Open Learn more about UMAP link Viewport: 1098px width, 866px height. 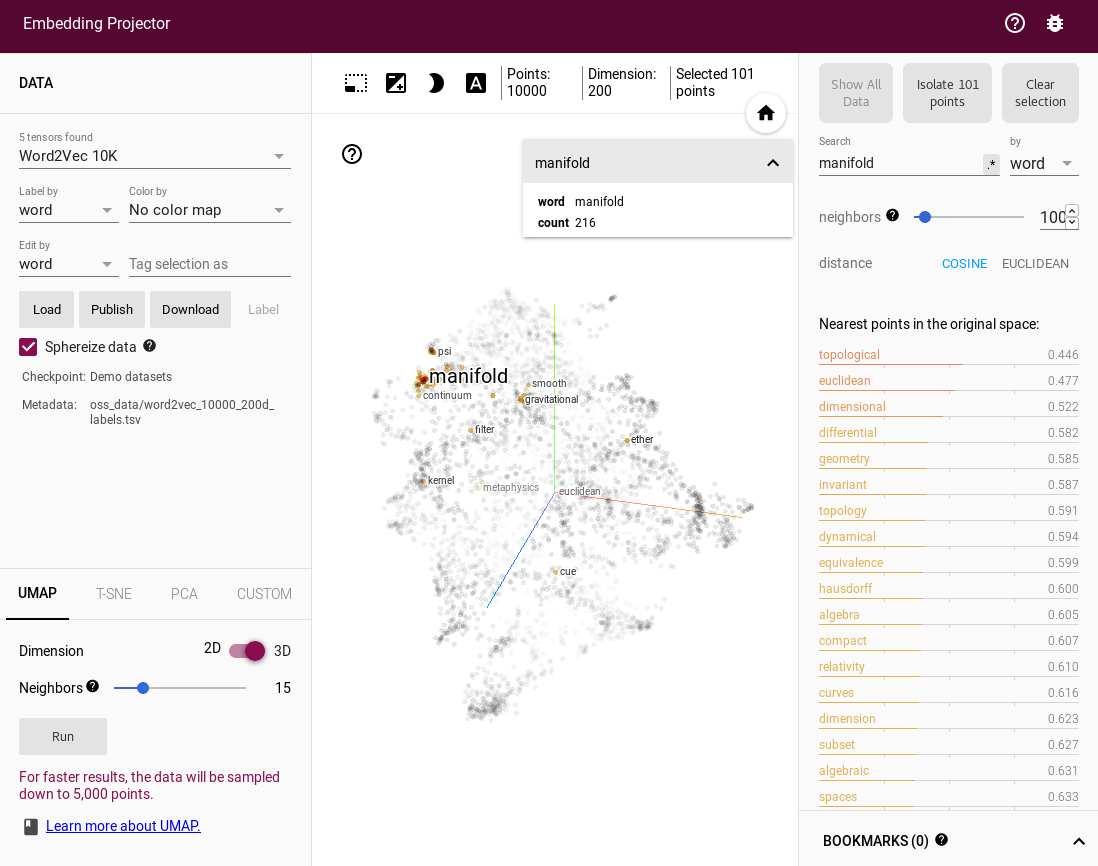123,826
